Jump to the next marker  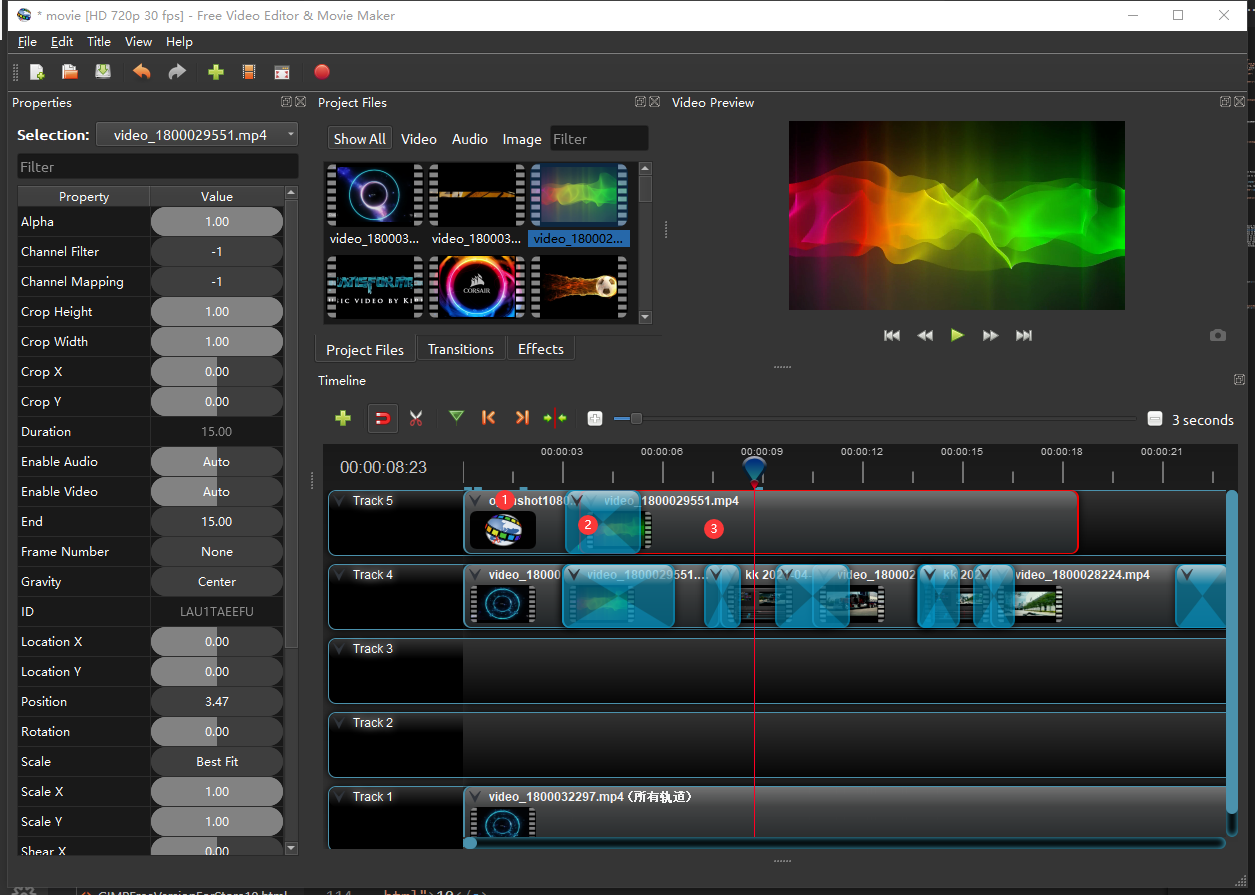[522, 418]
